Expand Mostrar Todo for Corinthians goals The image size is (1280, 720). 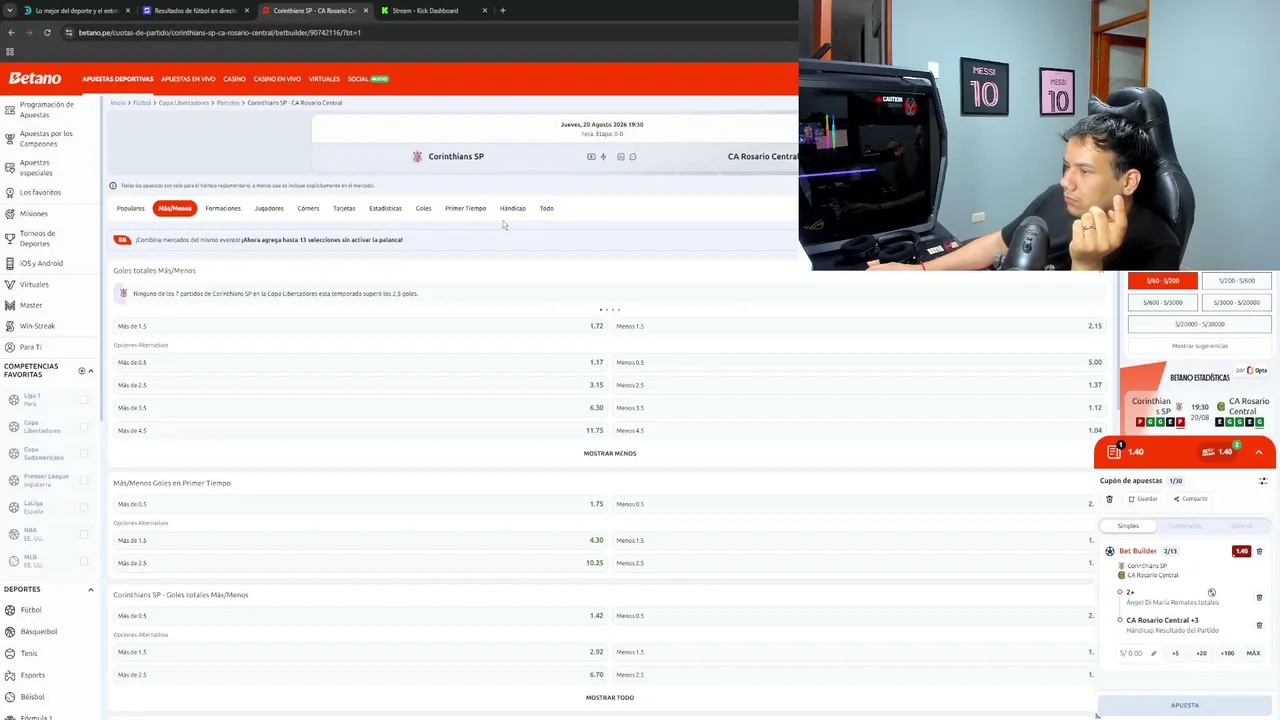tap(610, 698)
